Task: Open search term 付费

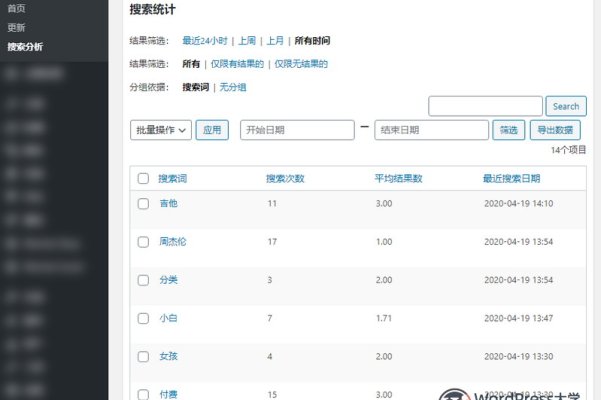Action: tap(168, 395)
